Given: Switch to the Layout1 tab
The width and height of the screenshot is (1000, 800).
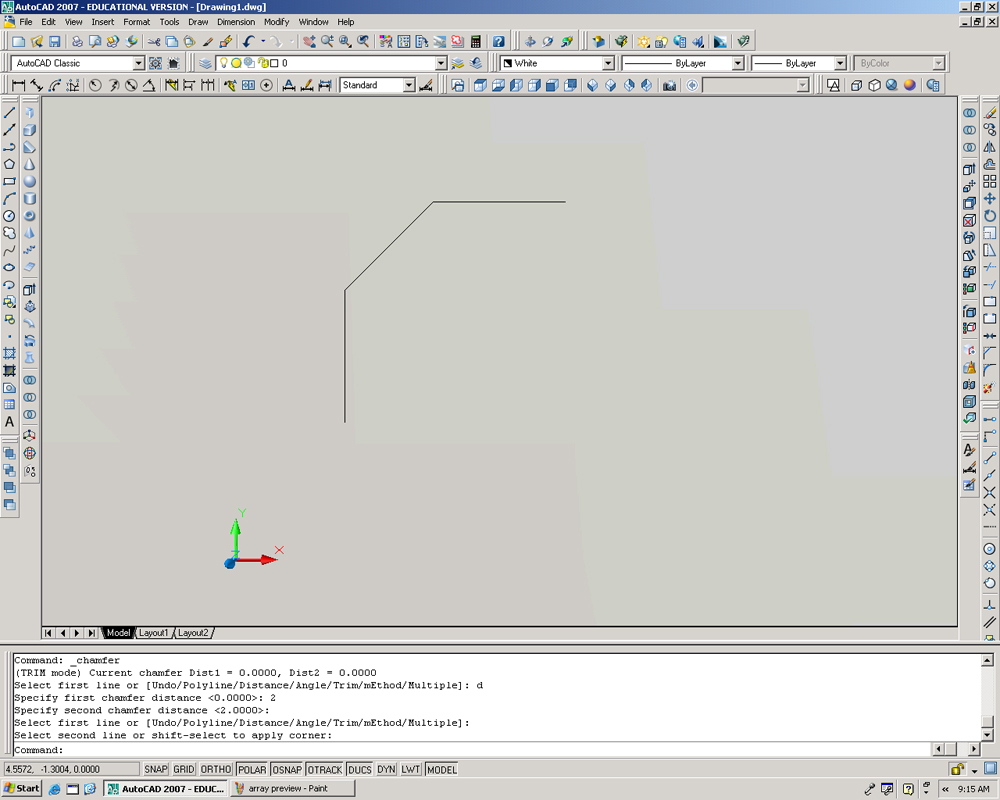Looking at the screenshot, I should coord(155,632).
